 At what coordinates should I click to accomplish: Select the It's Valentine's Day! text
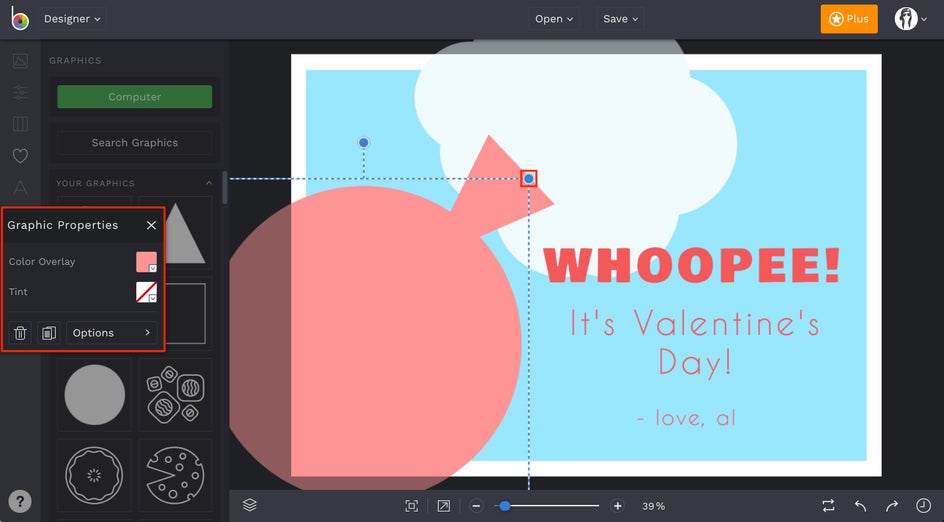tap(695, 342)
